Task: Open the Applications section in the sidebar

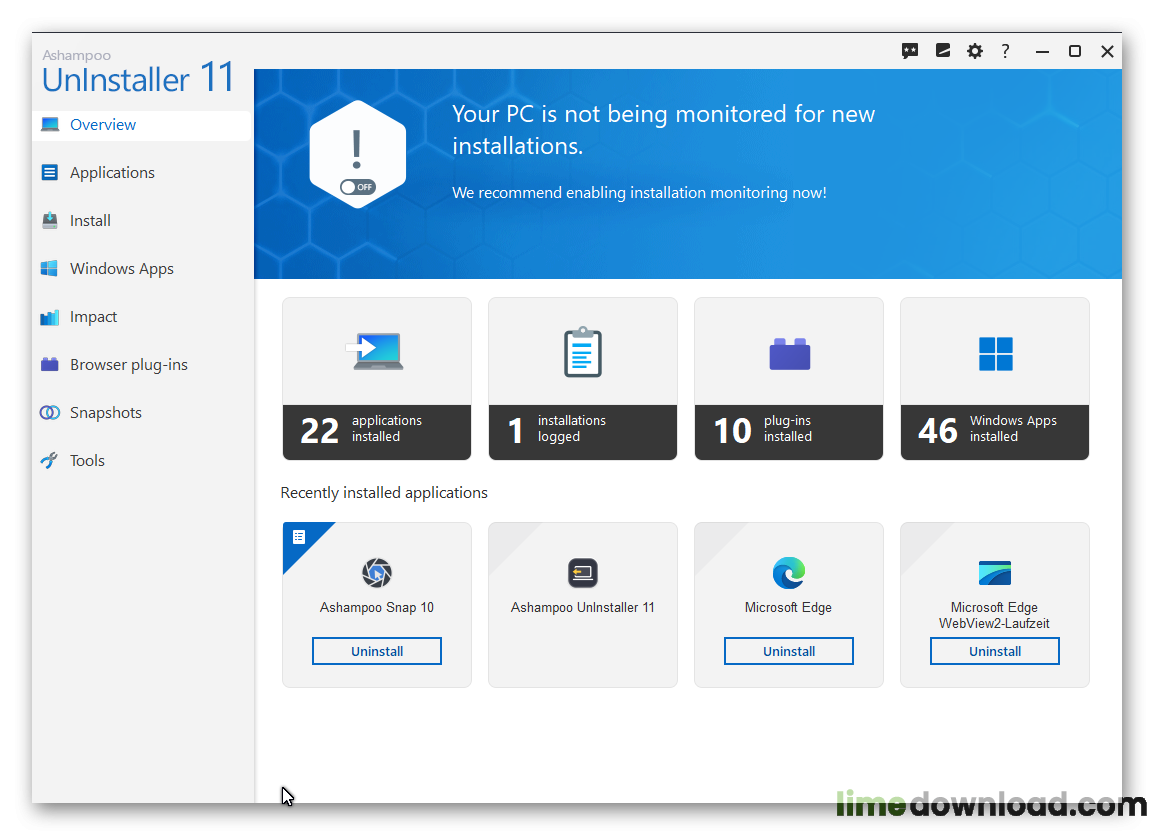Action: tap(111, 172)
